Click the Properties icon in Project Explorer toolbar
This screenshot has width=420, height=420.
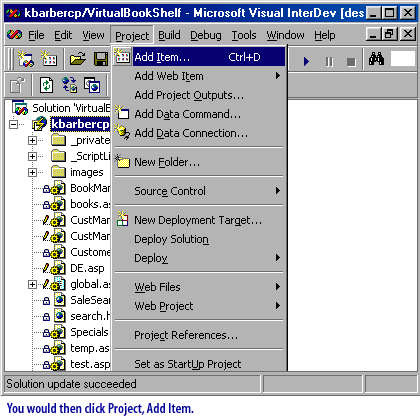point(17,85)
